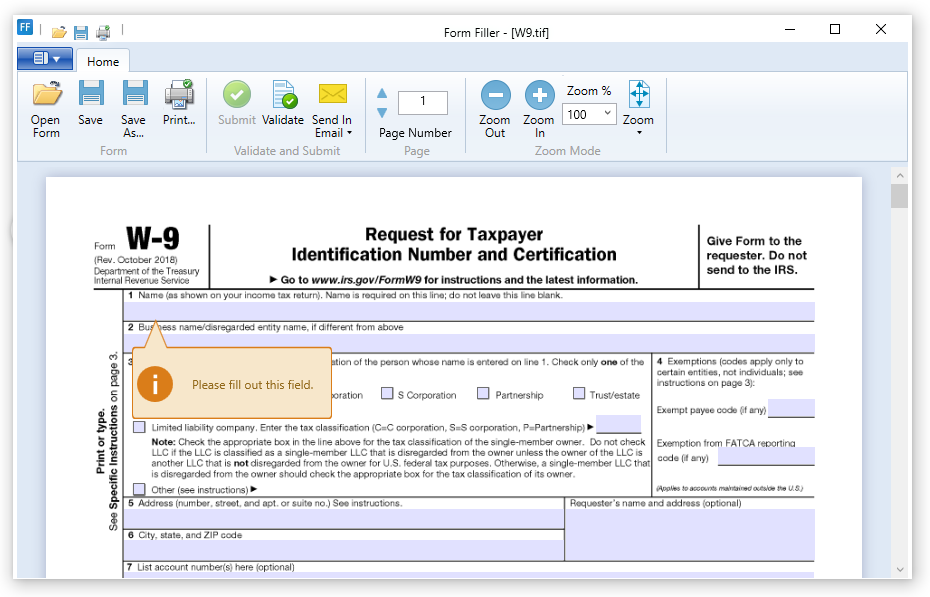Go to previous page with up arrow

(382, 93)
